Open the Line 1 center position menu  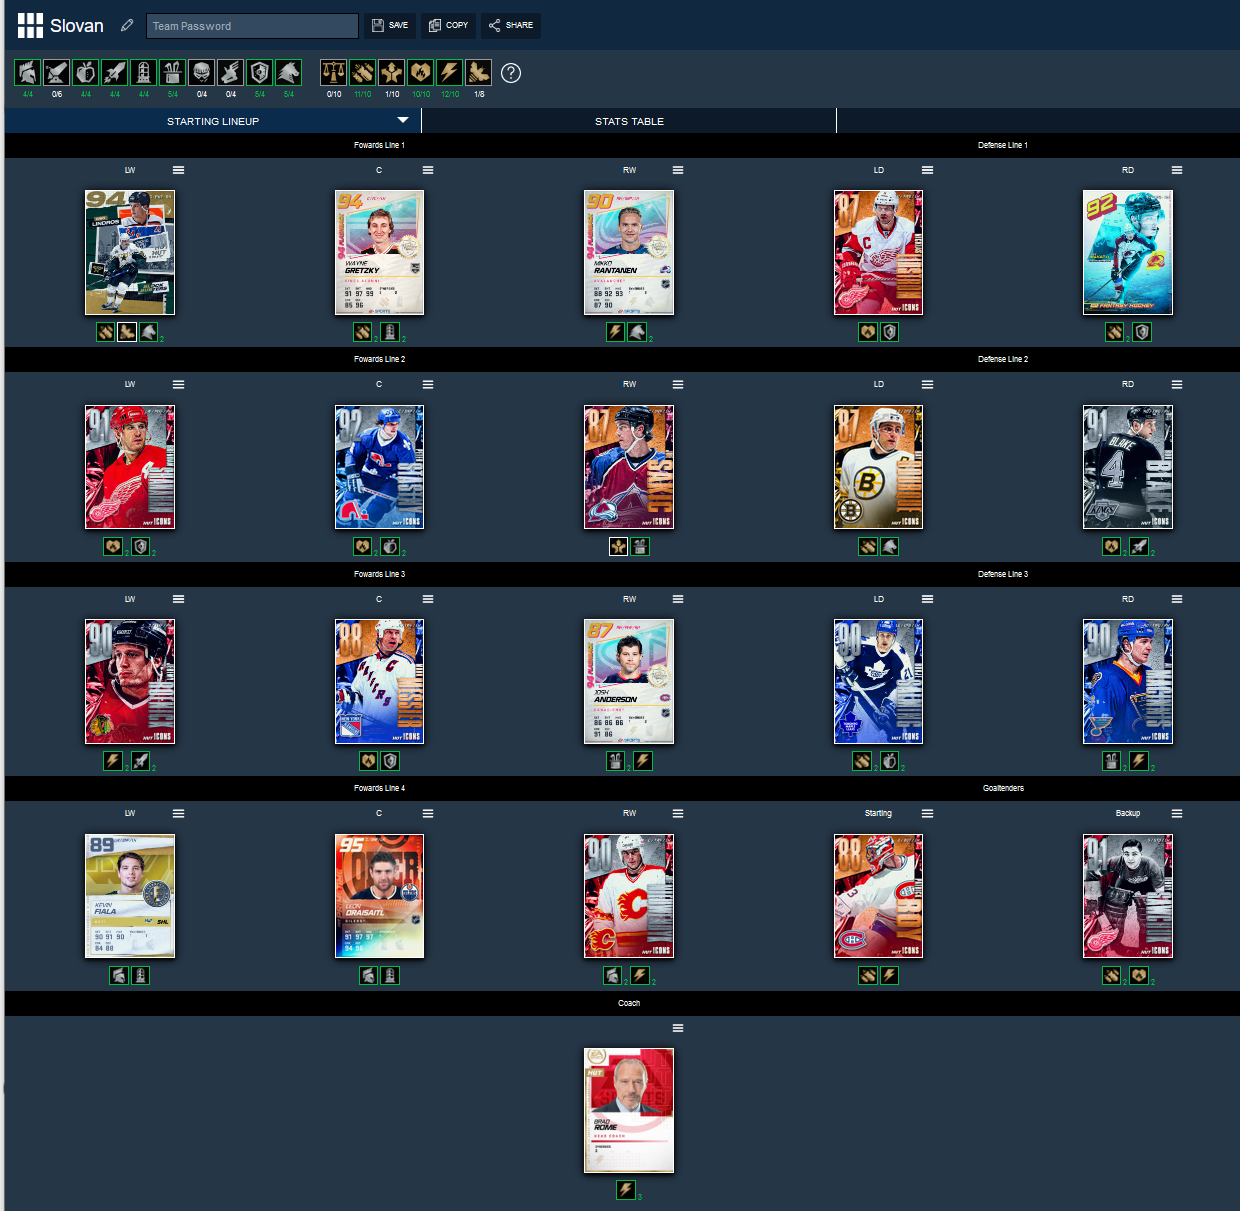pyautogui.click(x=428, y=170)
